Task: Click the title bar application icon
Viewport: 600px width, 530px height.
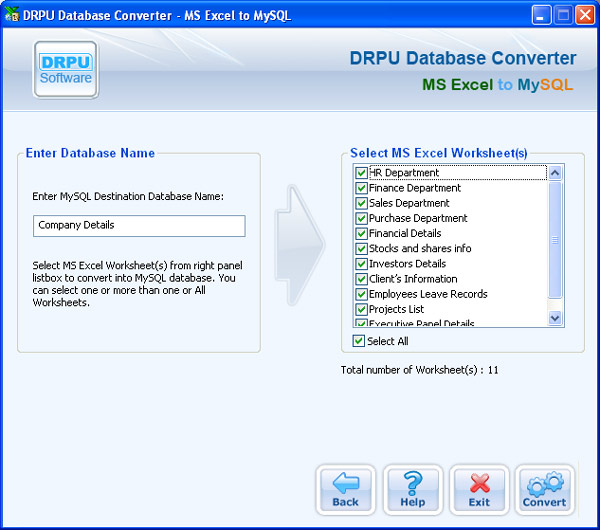Action: tap(11, 15)
